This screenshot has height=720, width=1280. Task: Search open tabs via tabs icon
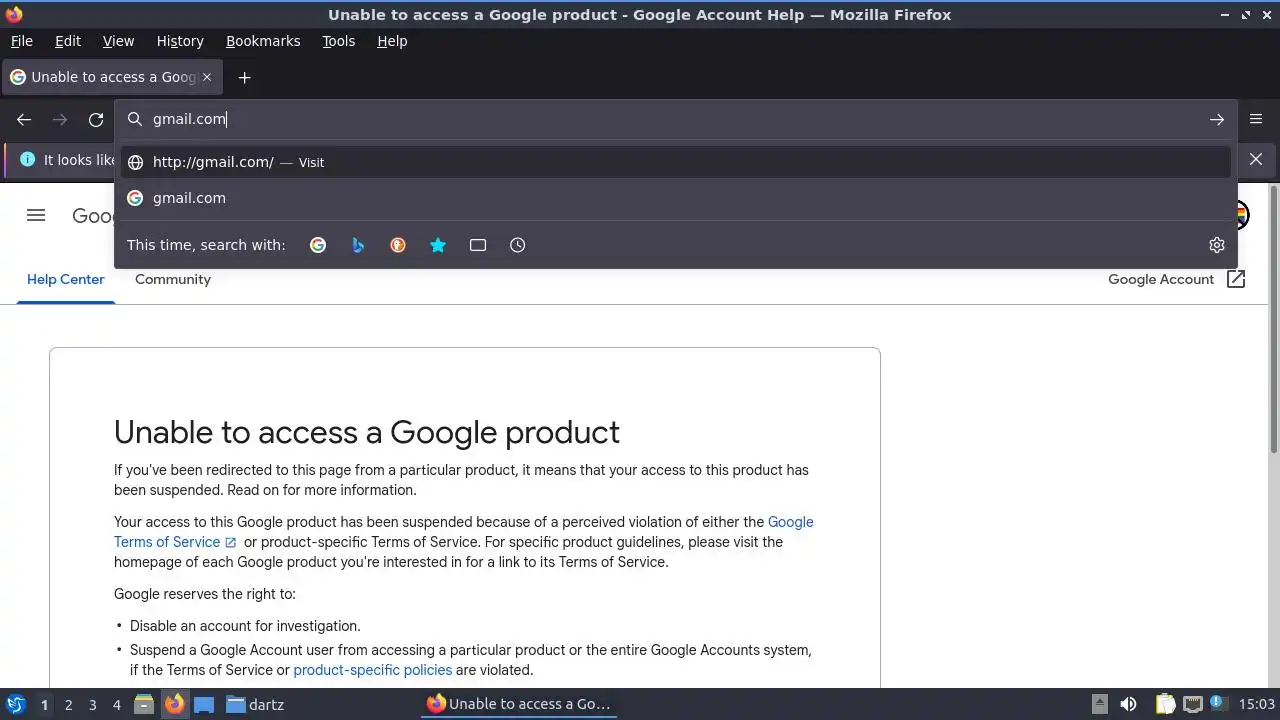[x=478, y=245]
